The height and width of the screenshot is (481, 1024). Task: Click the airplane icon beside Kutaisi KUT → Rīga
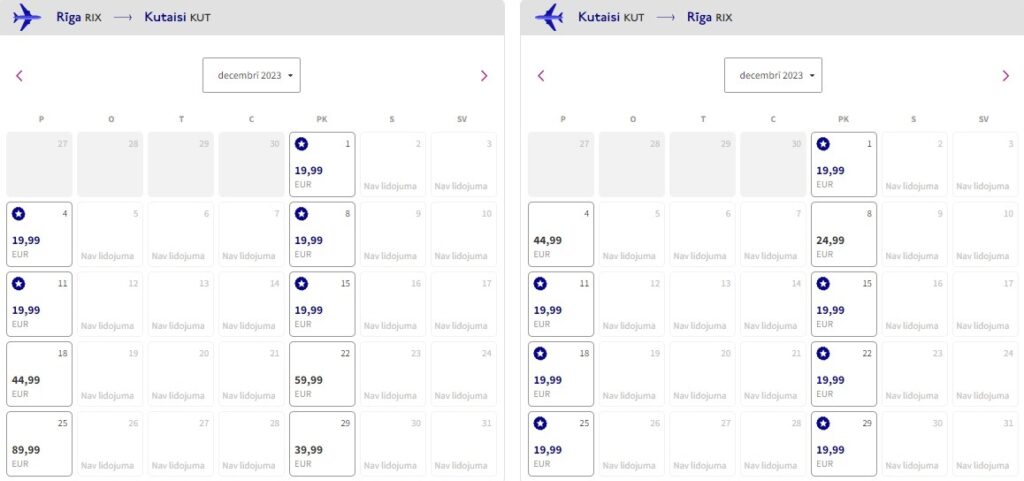[549, 17]
